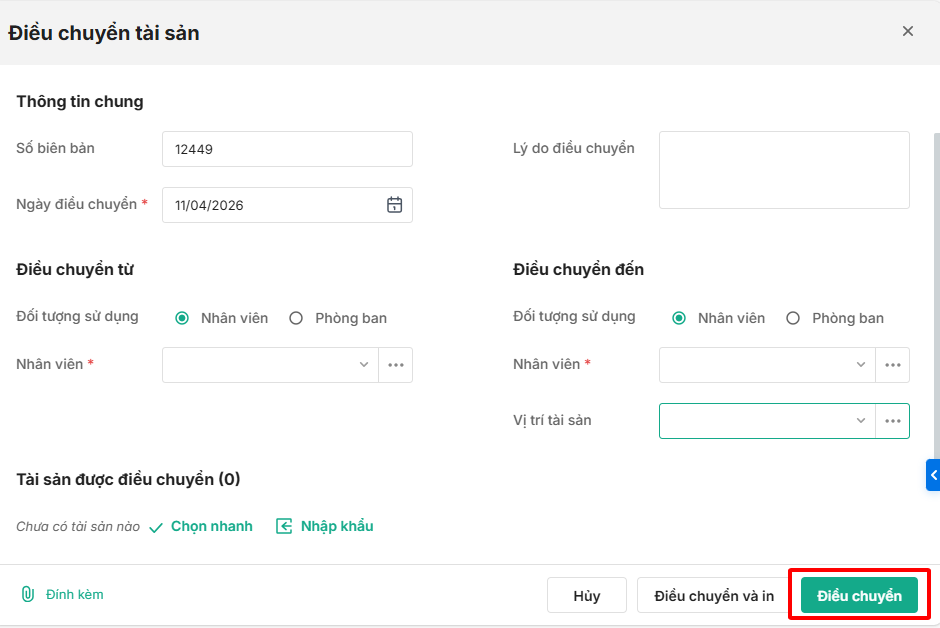Click the Hủy button

(587, 596)
